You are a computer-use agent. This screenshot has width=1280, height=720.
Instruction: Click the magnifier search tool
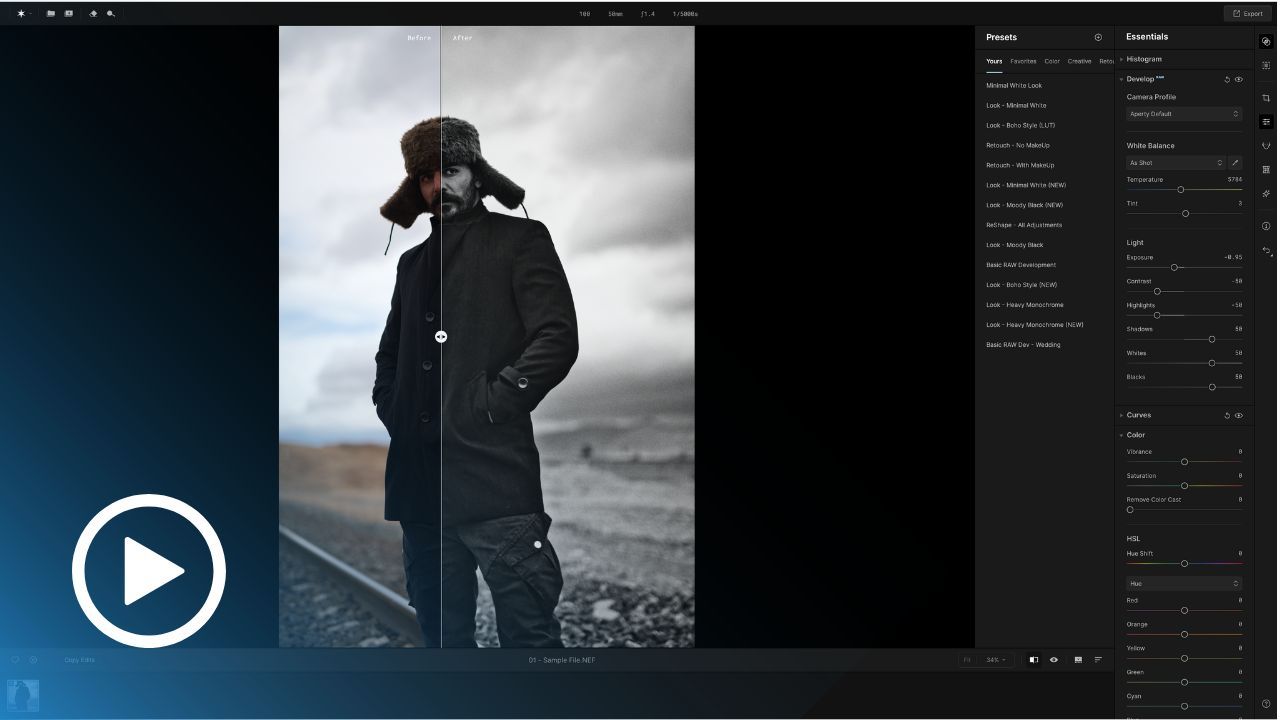[x=110, y=14]
